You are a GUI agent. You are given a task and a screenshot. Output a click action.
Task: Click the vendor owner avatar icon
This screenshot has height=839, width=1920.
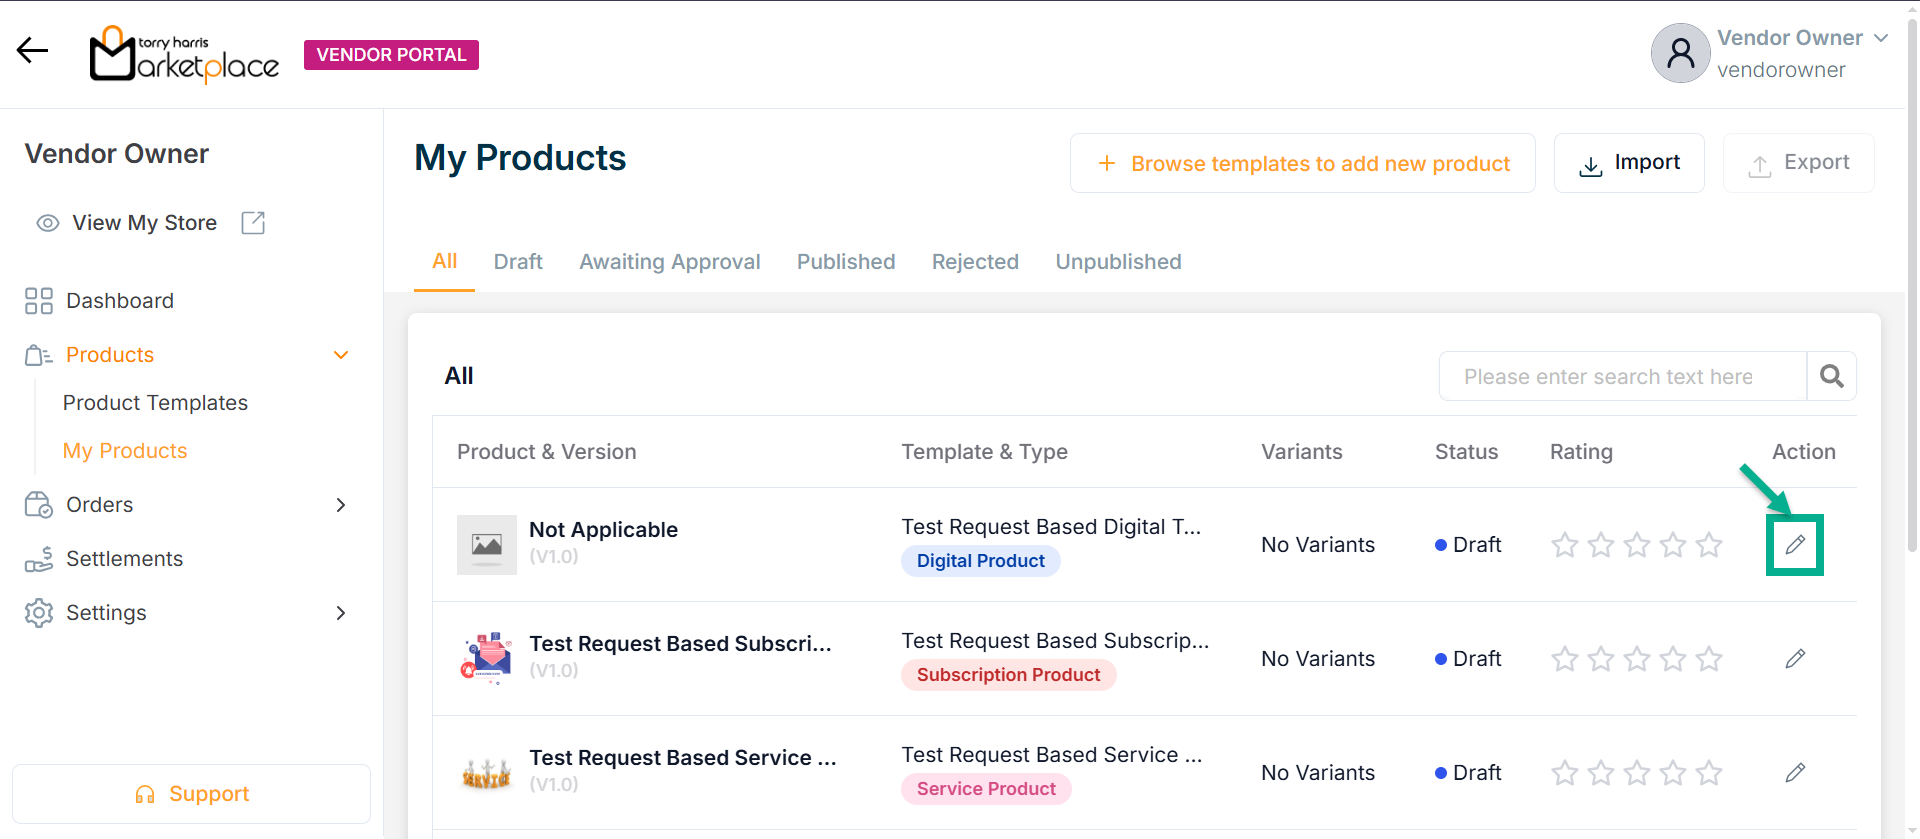[x=1680, y=53]
